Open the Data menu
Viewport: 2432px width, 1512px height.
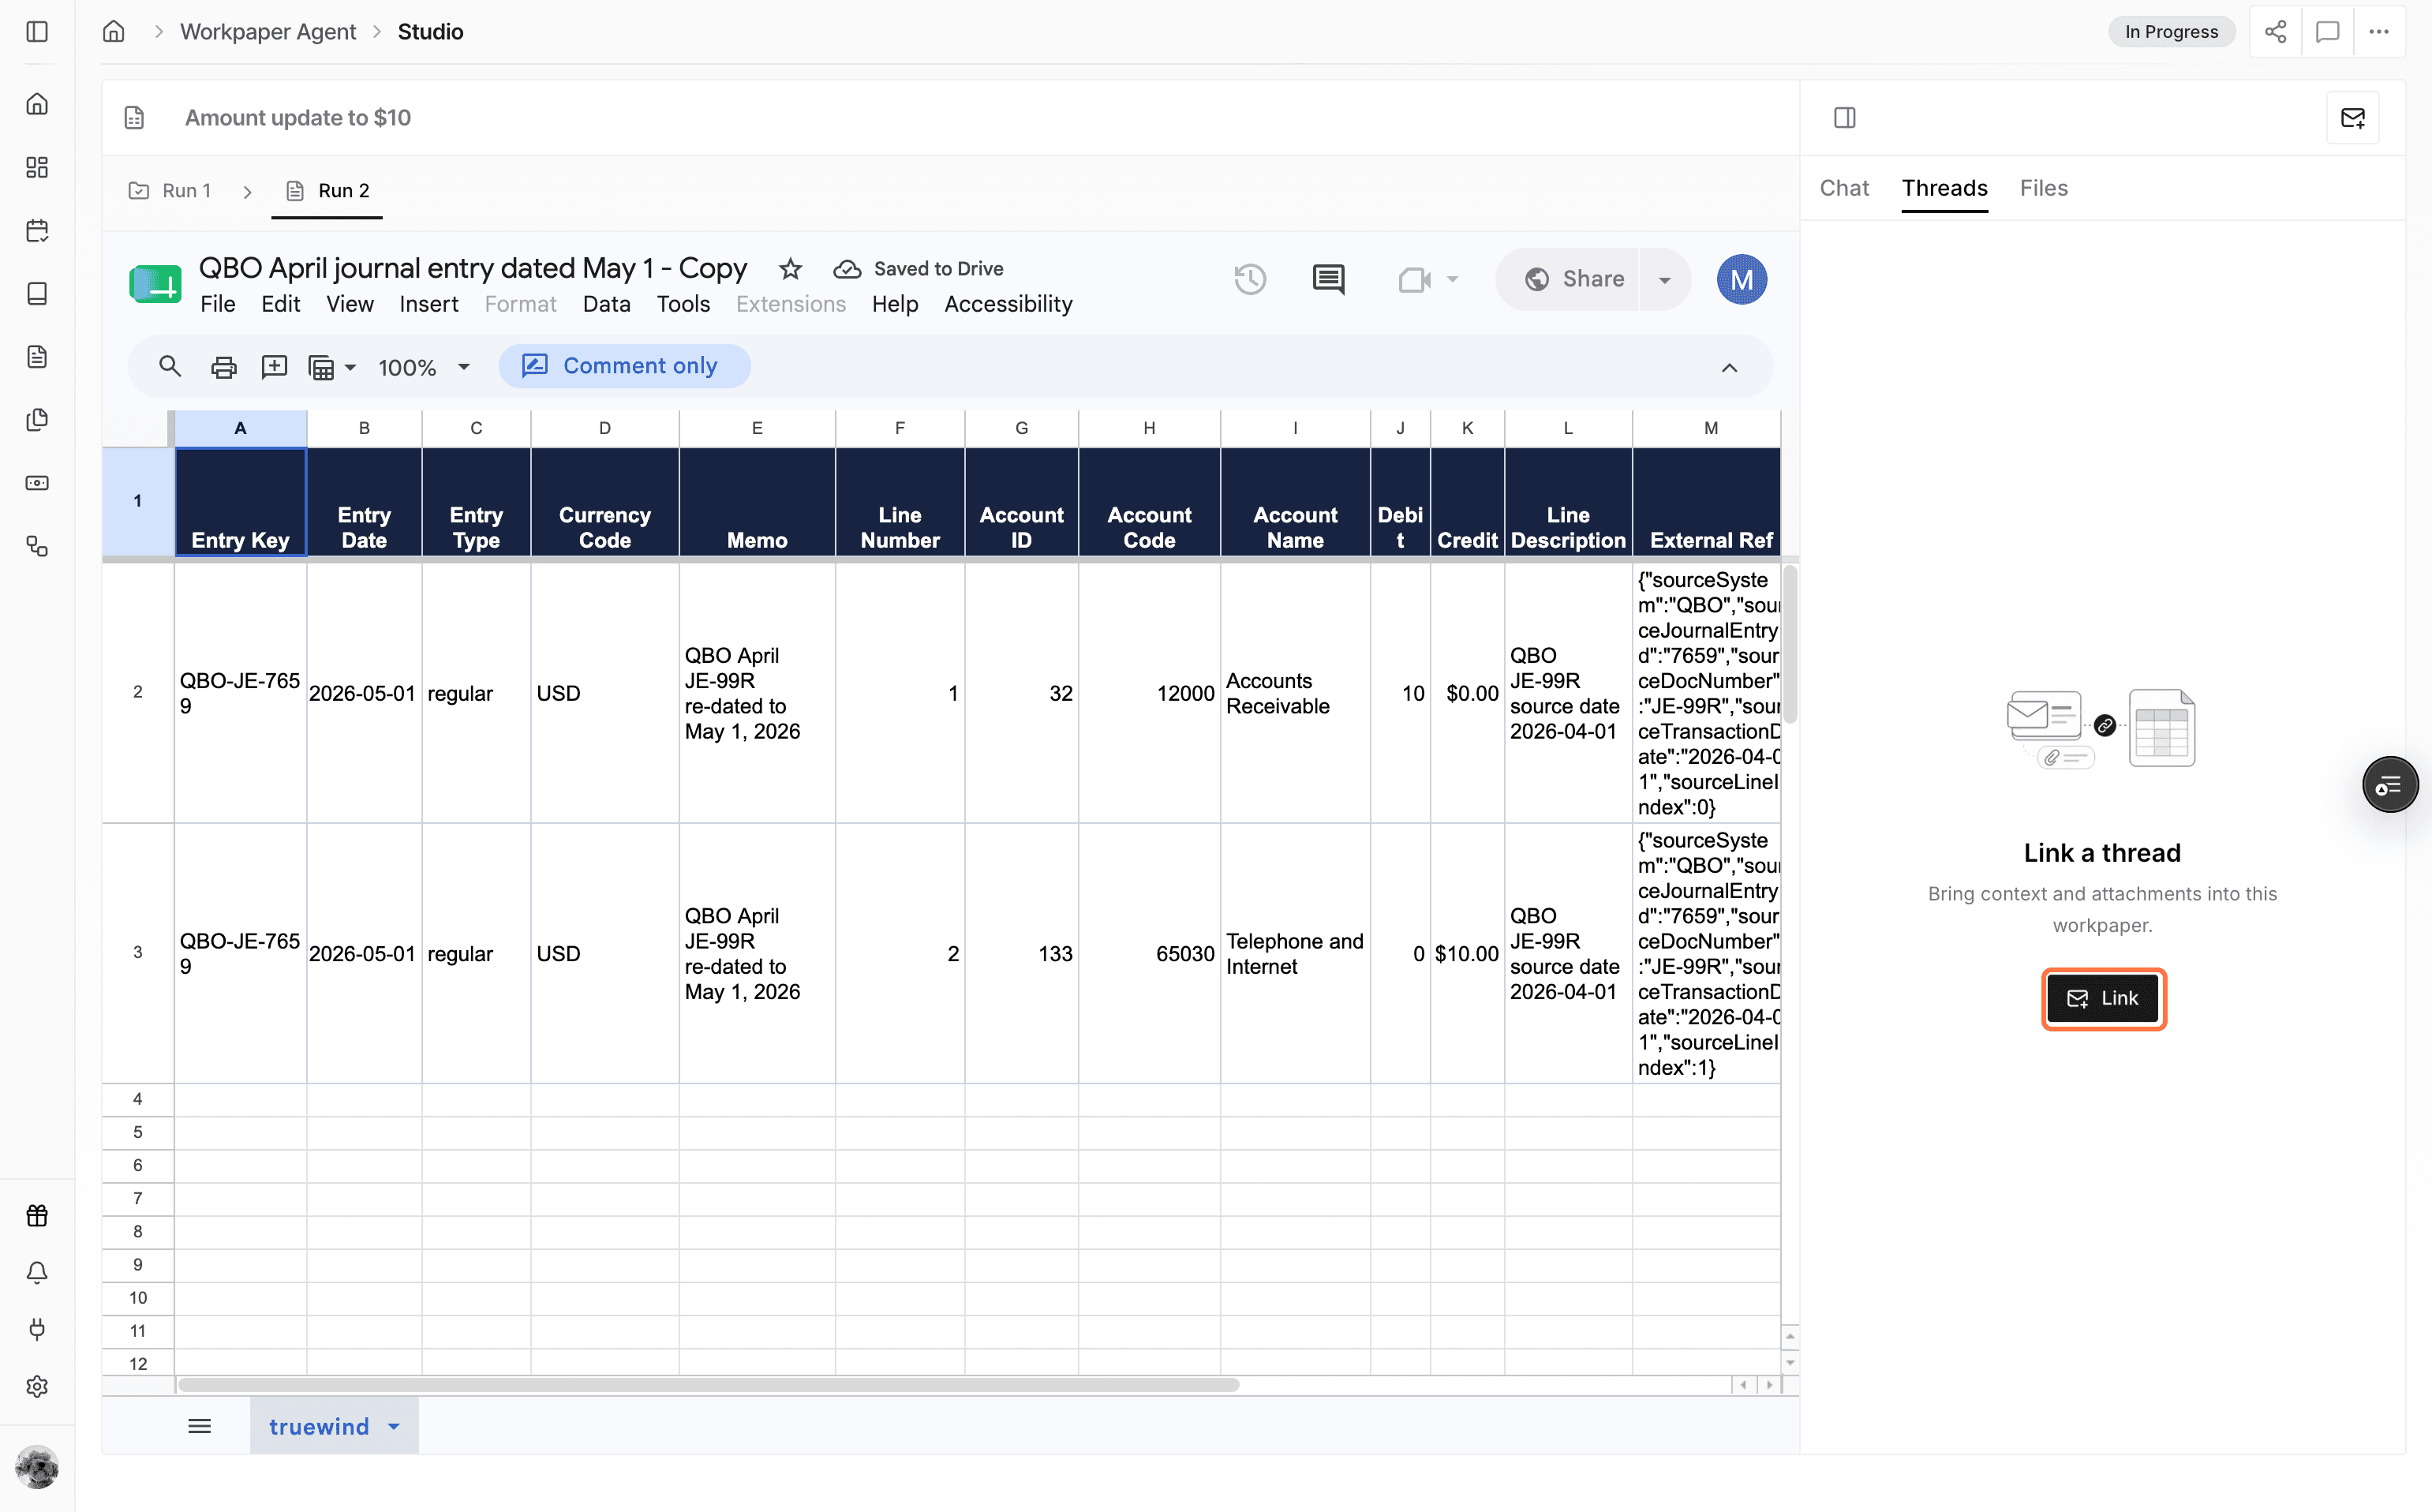[x=606, y=304]
